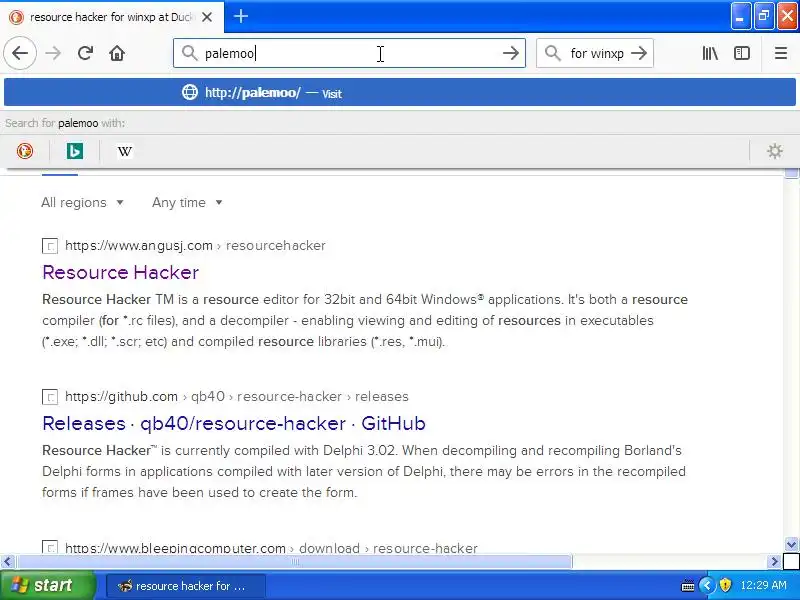Open Releases qb40/resource-hacker GitHub link
The height and width of the screenshot is (600, 800).
(234, 423)
